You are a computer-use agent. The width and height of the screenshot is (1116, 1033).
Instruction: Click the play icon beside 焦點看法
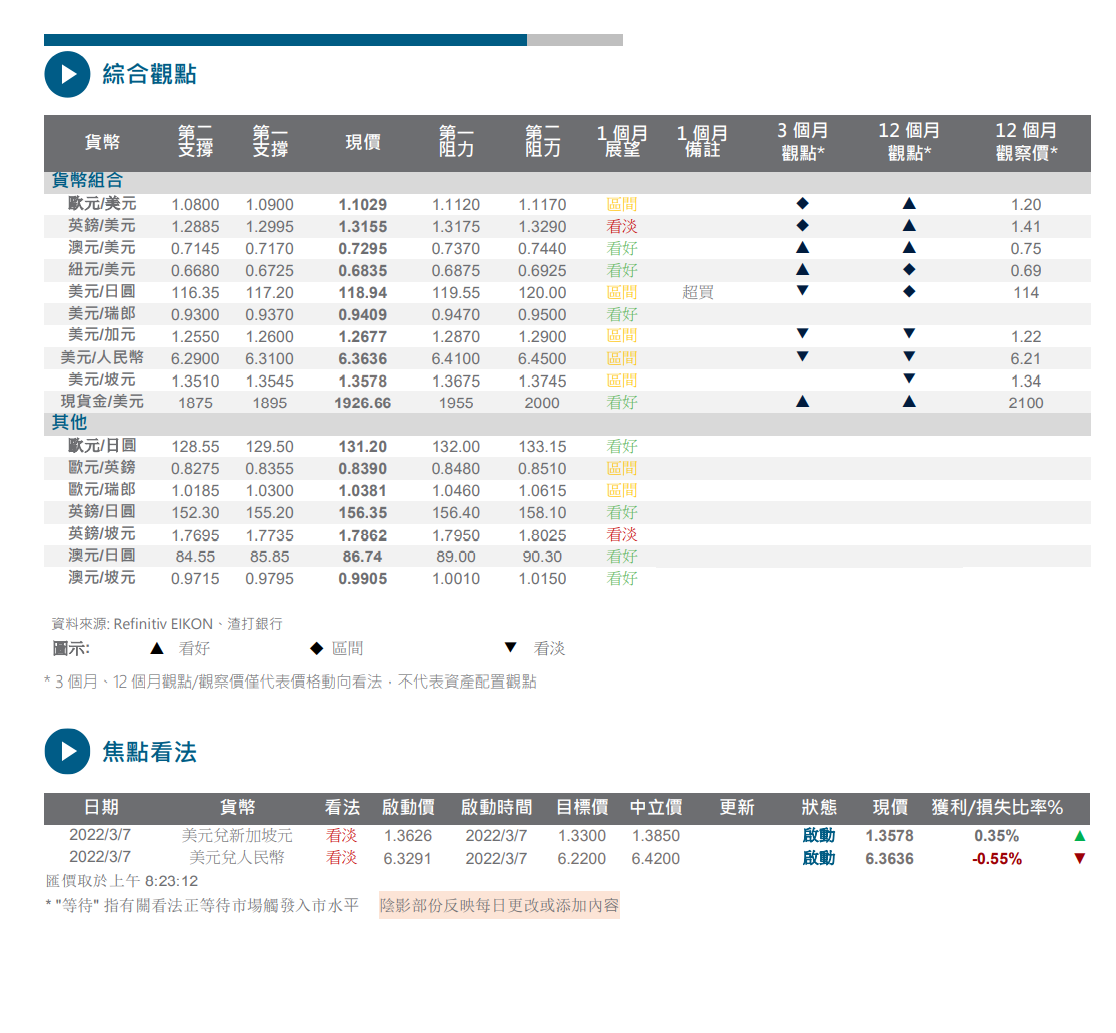point(67,751)
